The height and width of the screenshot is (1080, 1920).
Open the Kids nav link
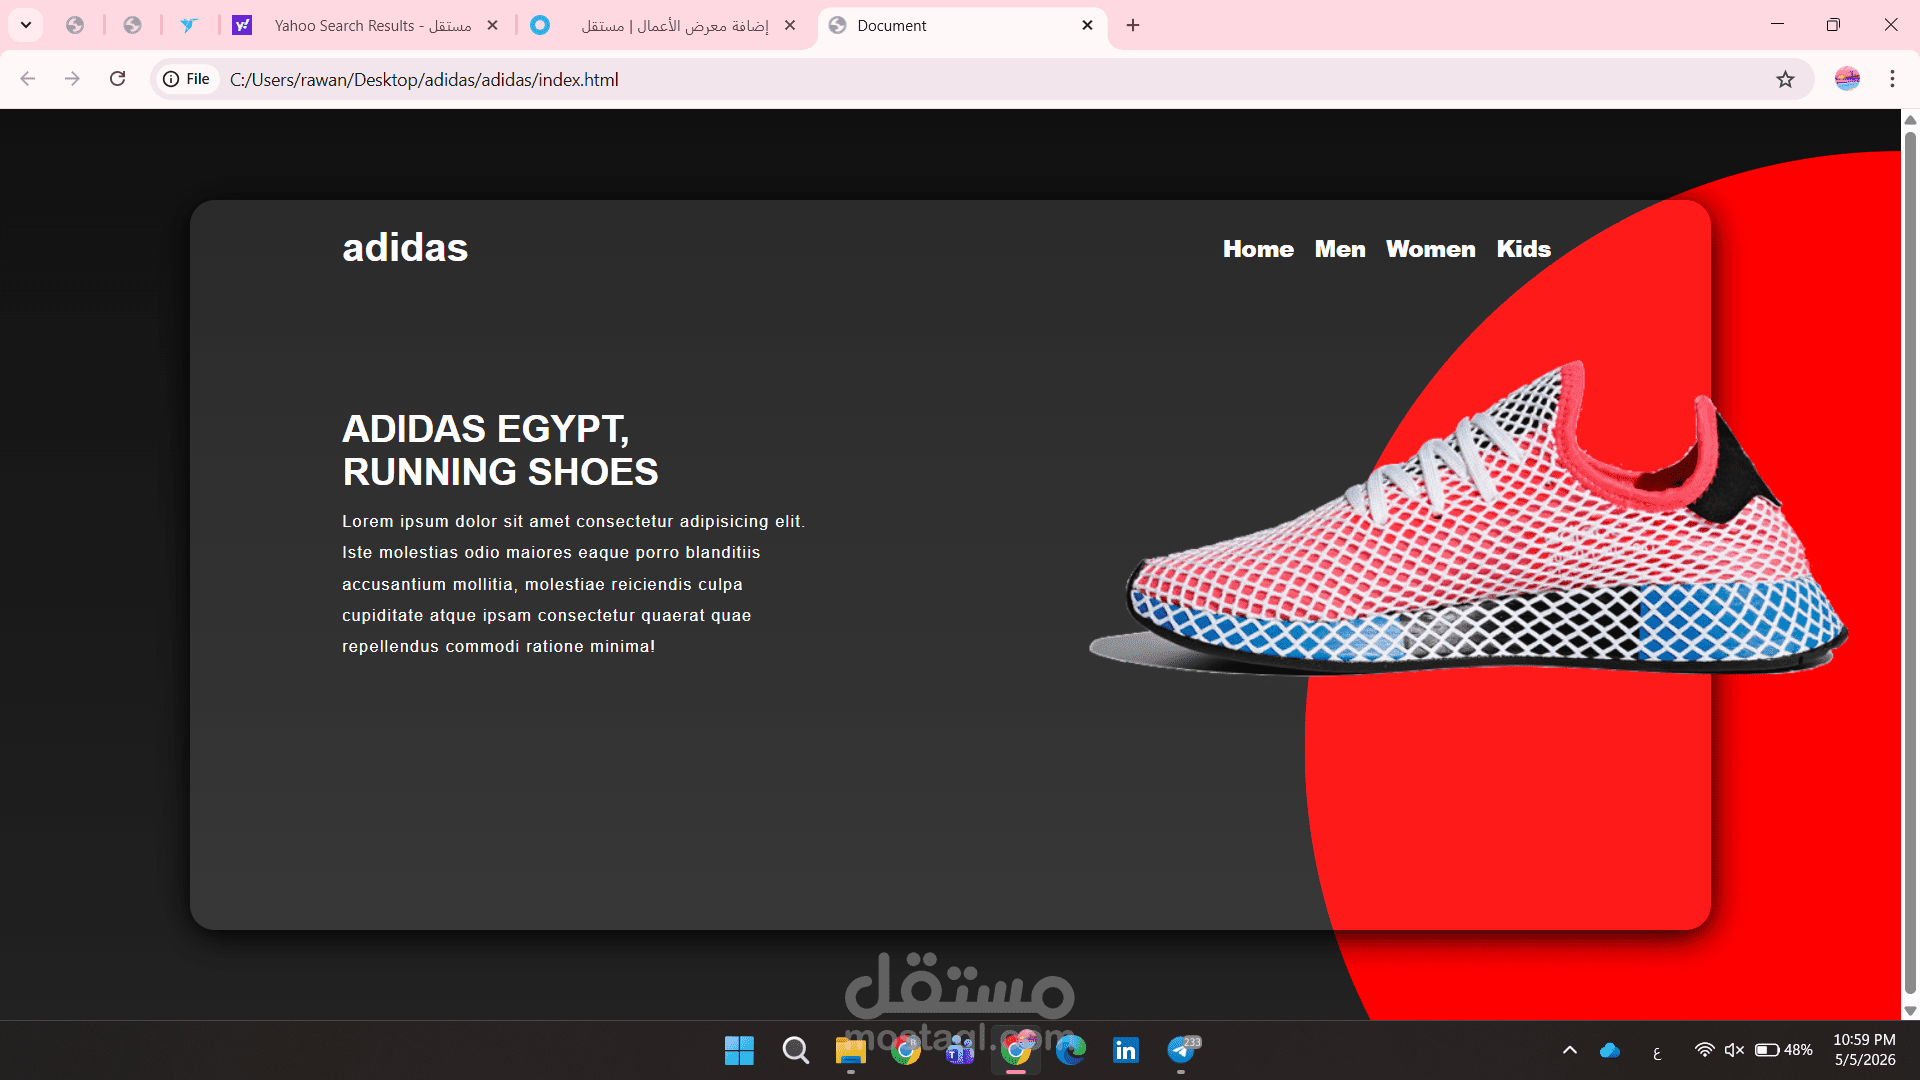[x=1523, y=249]
